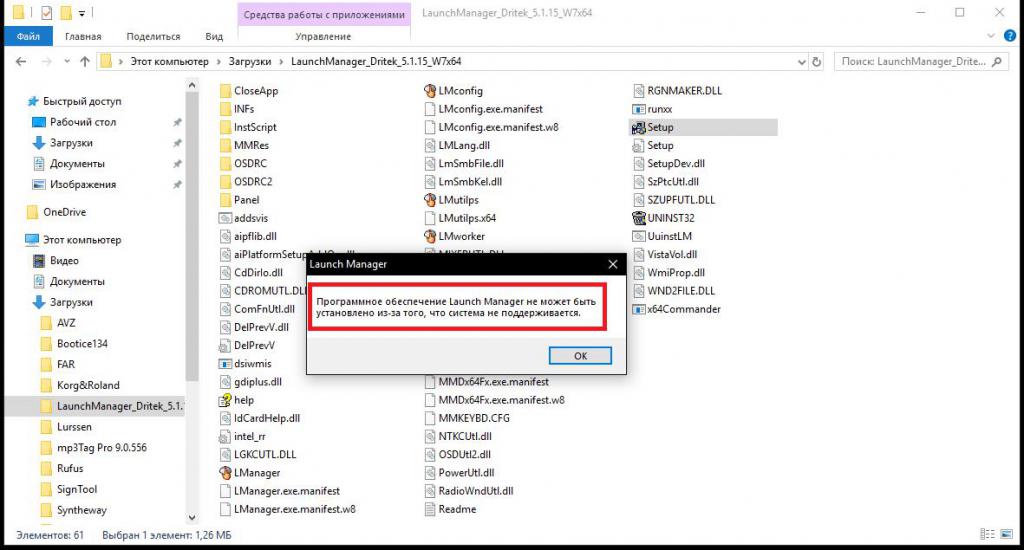Select the addsvis file icon
The height and width of the screenshot is (550, 1024).
pyautogui.click(x=225, y=218)
